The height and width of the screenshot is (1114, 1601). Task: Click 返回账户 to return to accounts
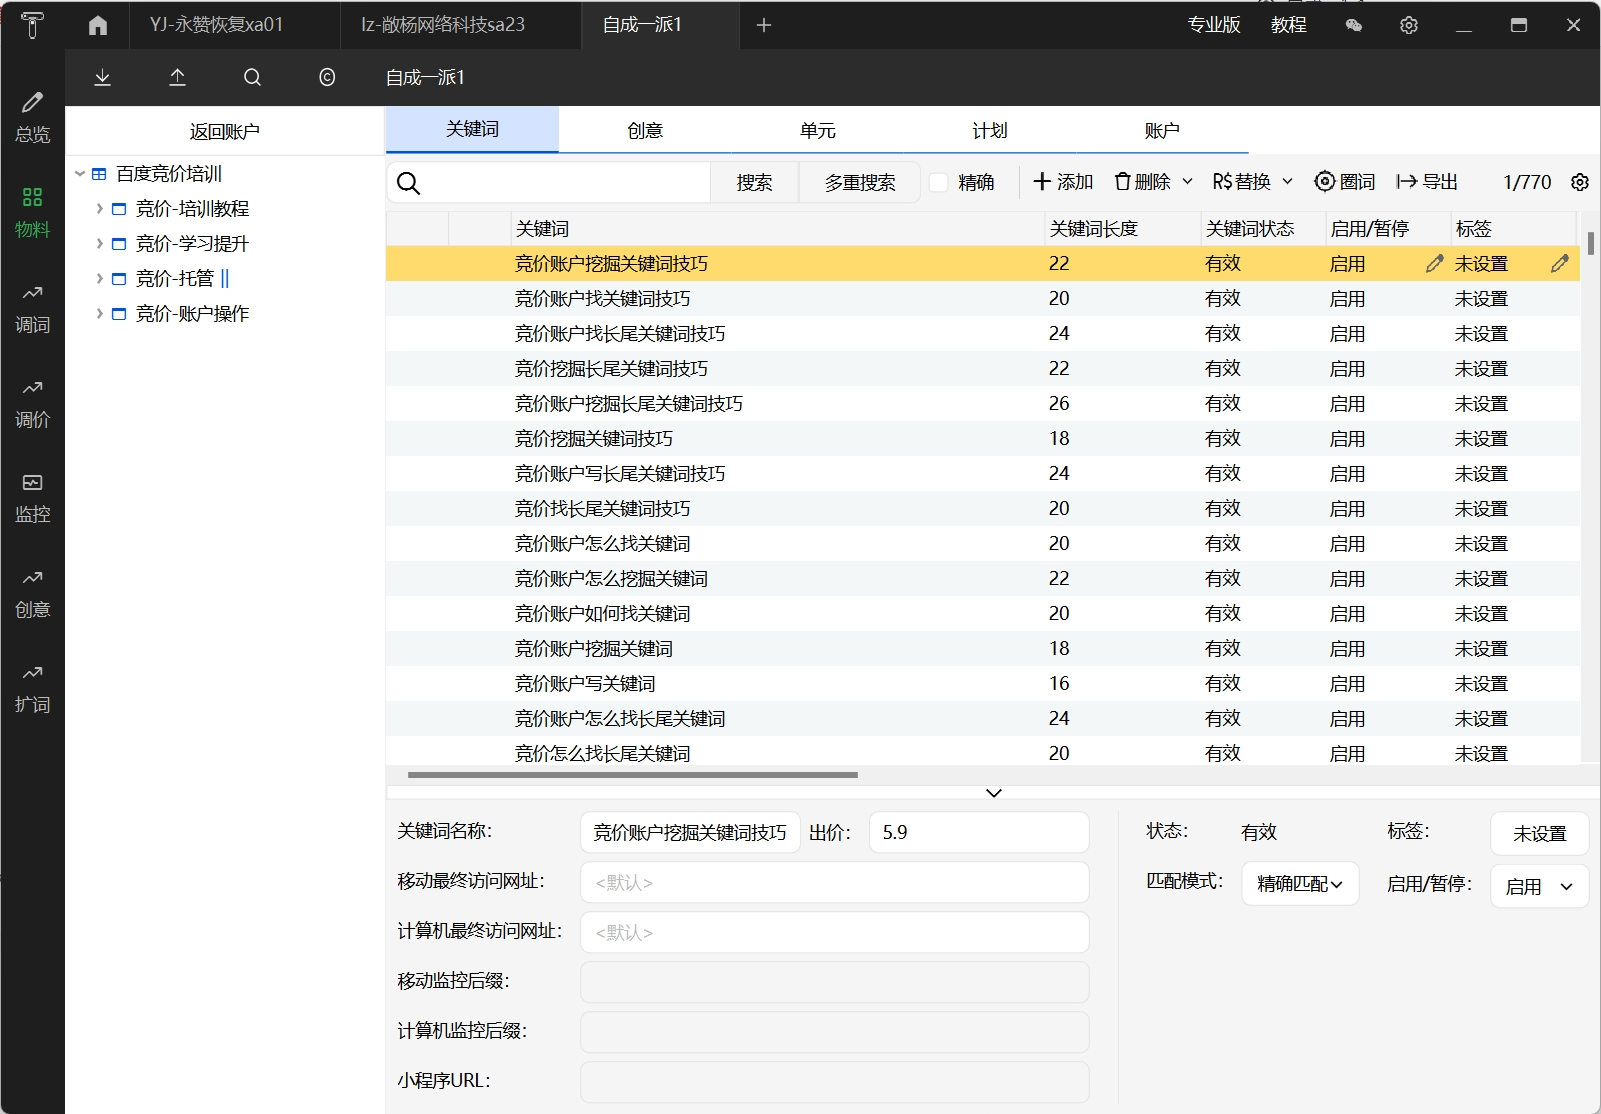225,131
